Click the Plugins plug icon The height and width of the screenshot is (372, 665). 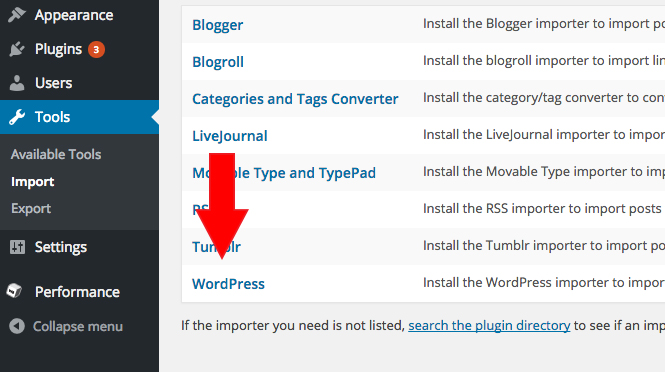pyautogui.click(x=17, y=49)
